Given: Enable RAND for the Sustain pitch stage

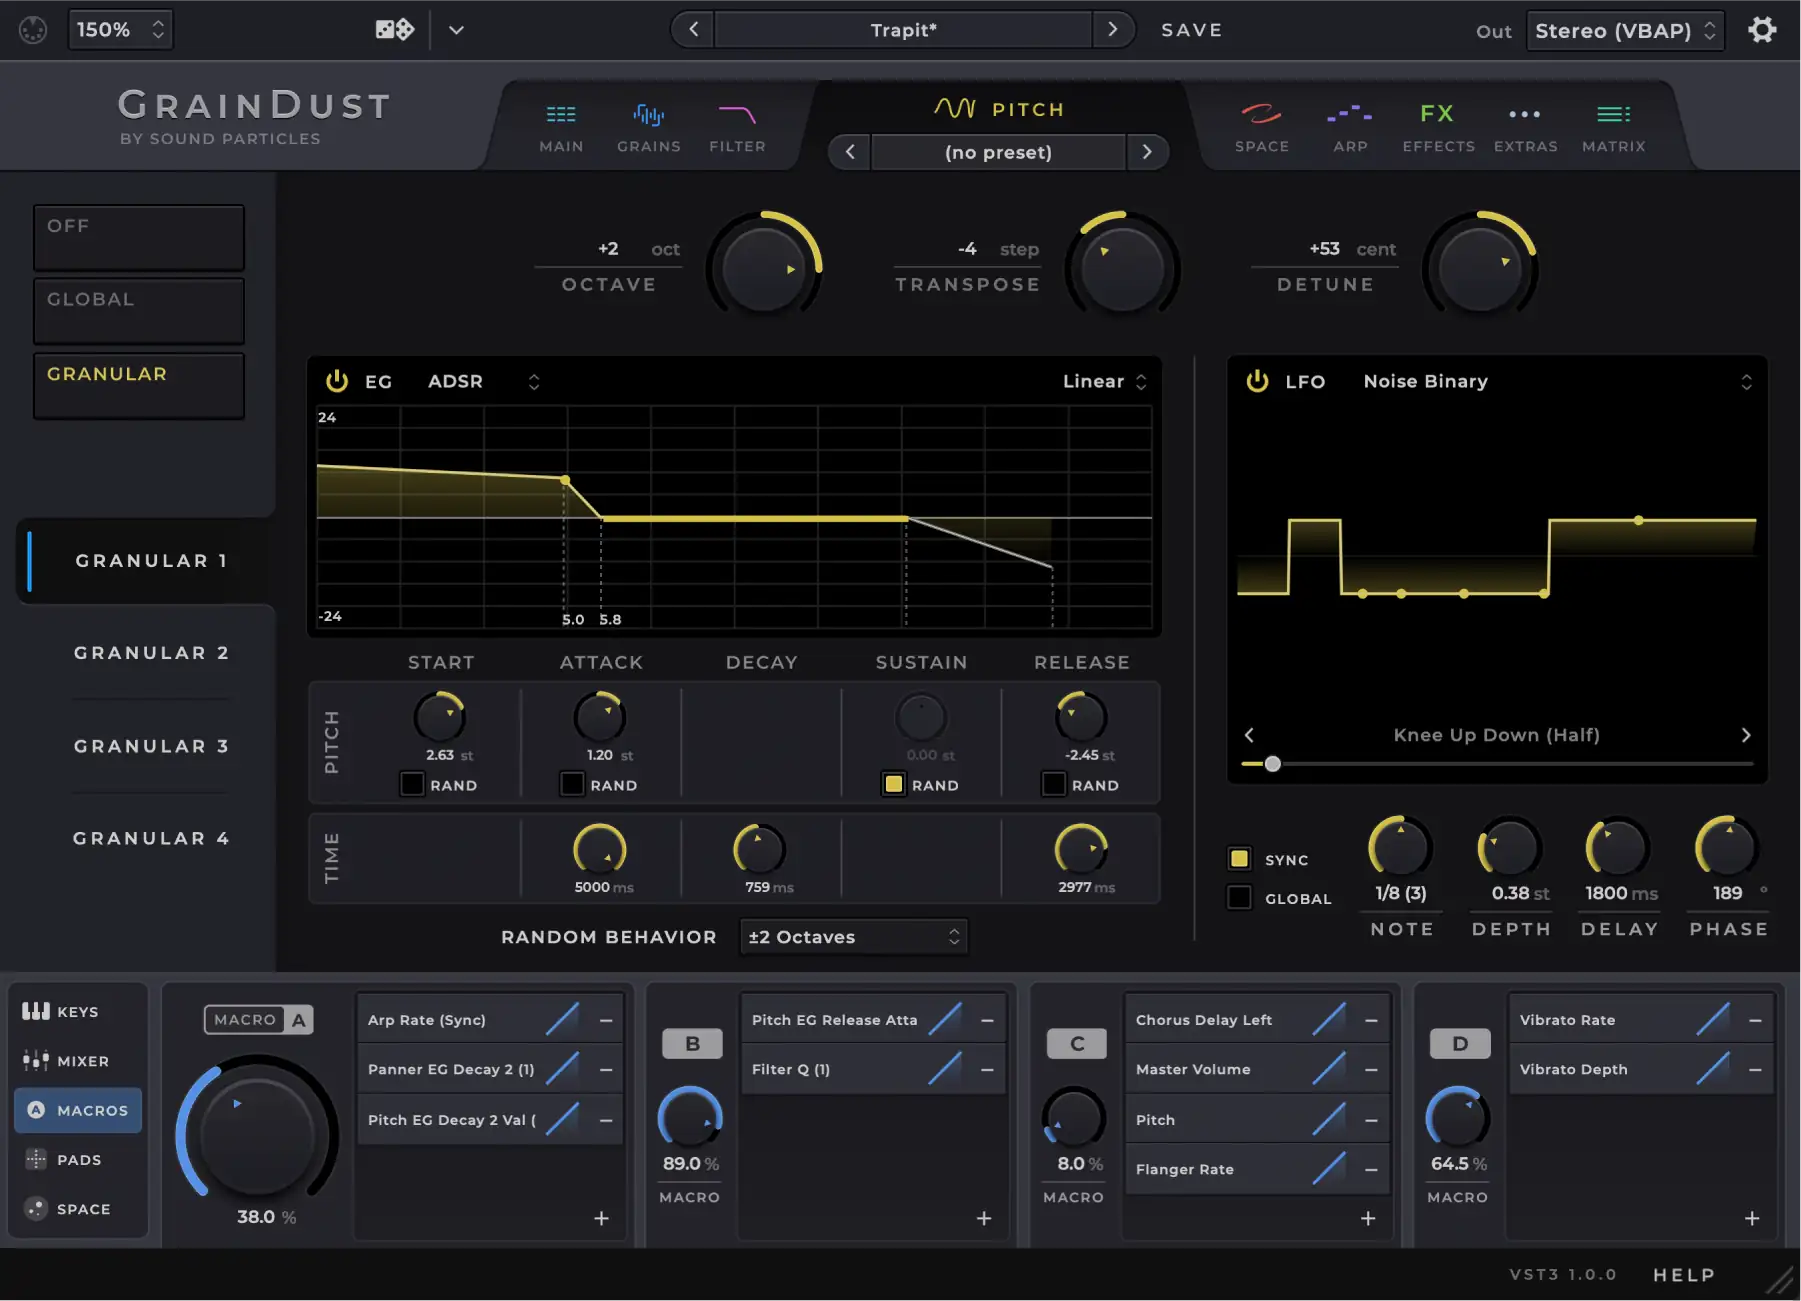Looking at the screenshot, I should (893, 784).
